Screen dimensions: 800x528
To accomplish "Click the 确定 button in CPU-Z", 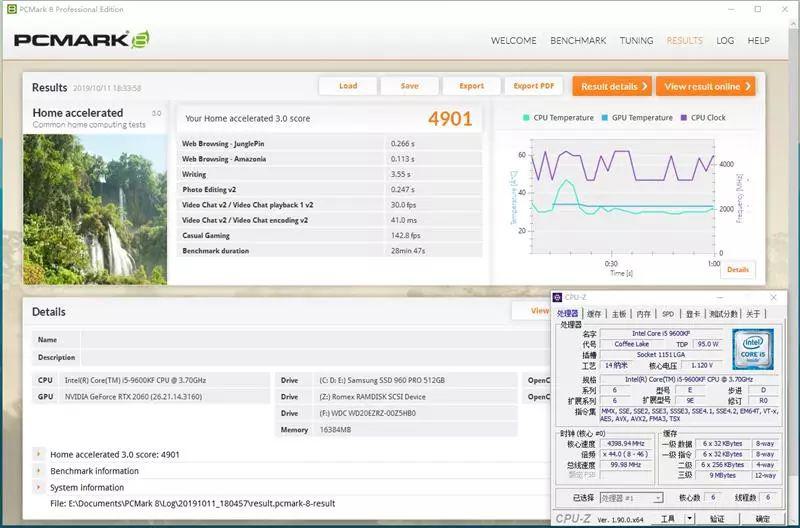I will [763, 518].
